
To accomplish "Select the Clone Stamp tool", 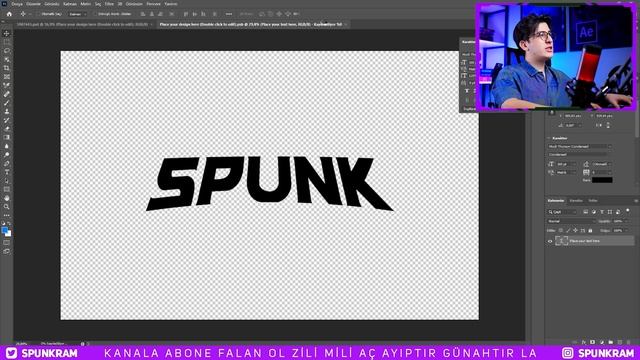I will [x=7, y=111].
